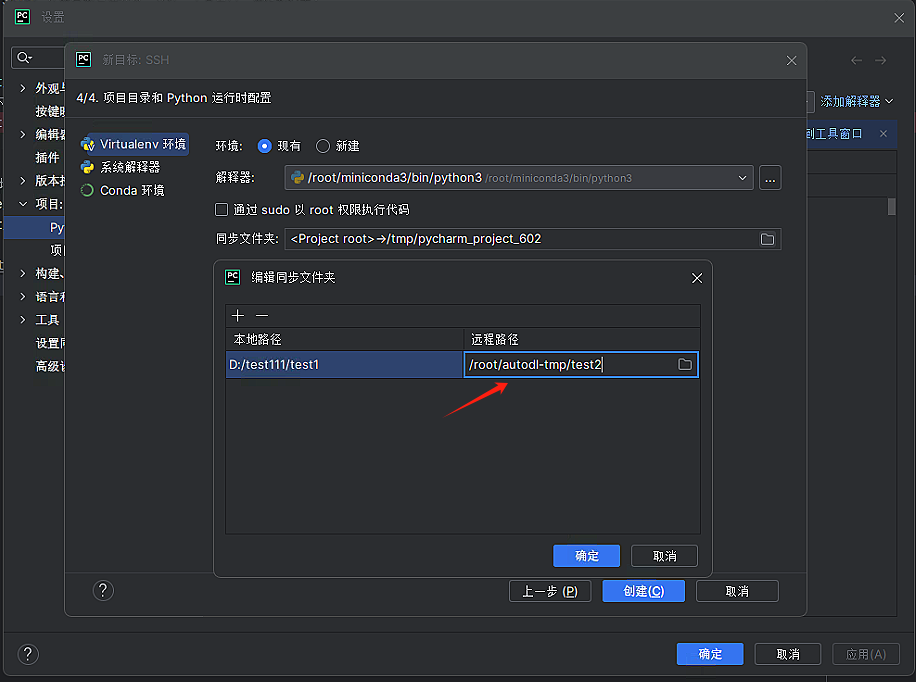The width and height of the screenshot is (916, 682).
Task: Confirm Settings window with OK button
Action: 710,654
